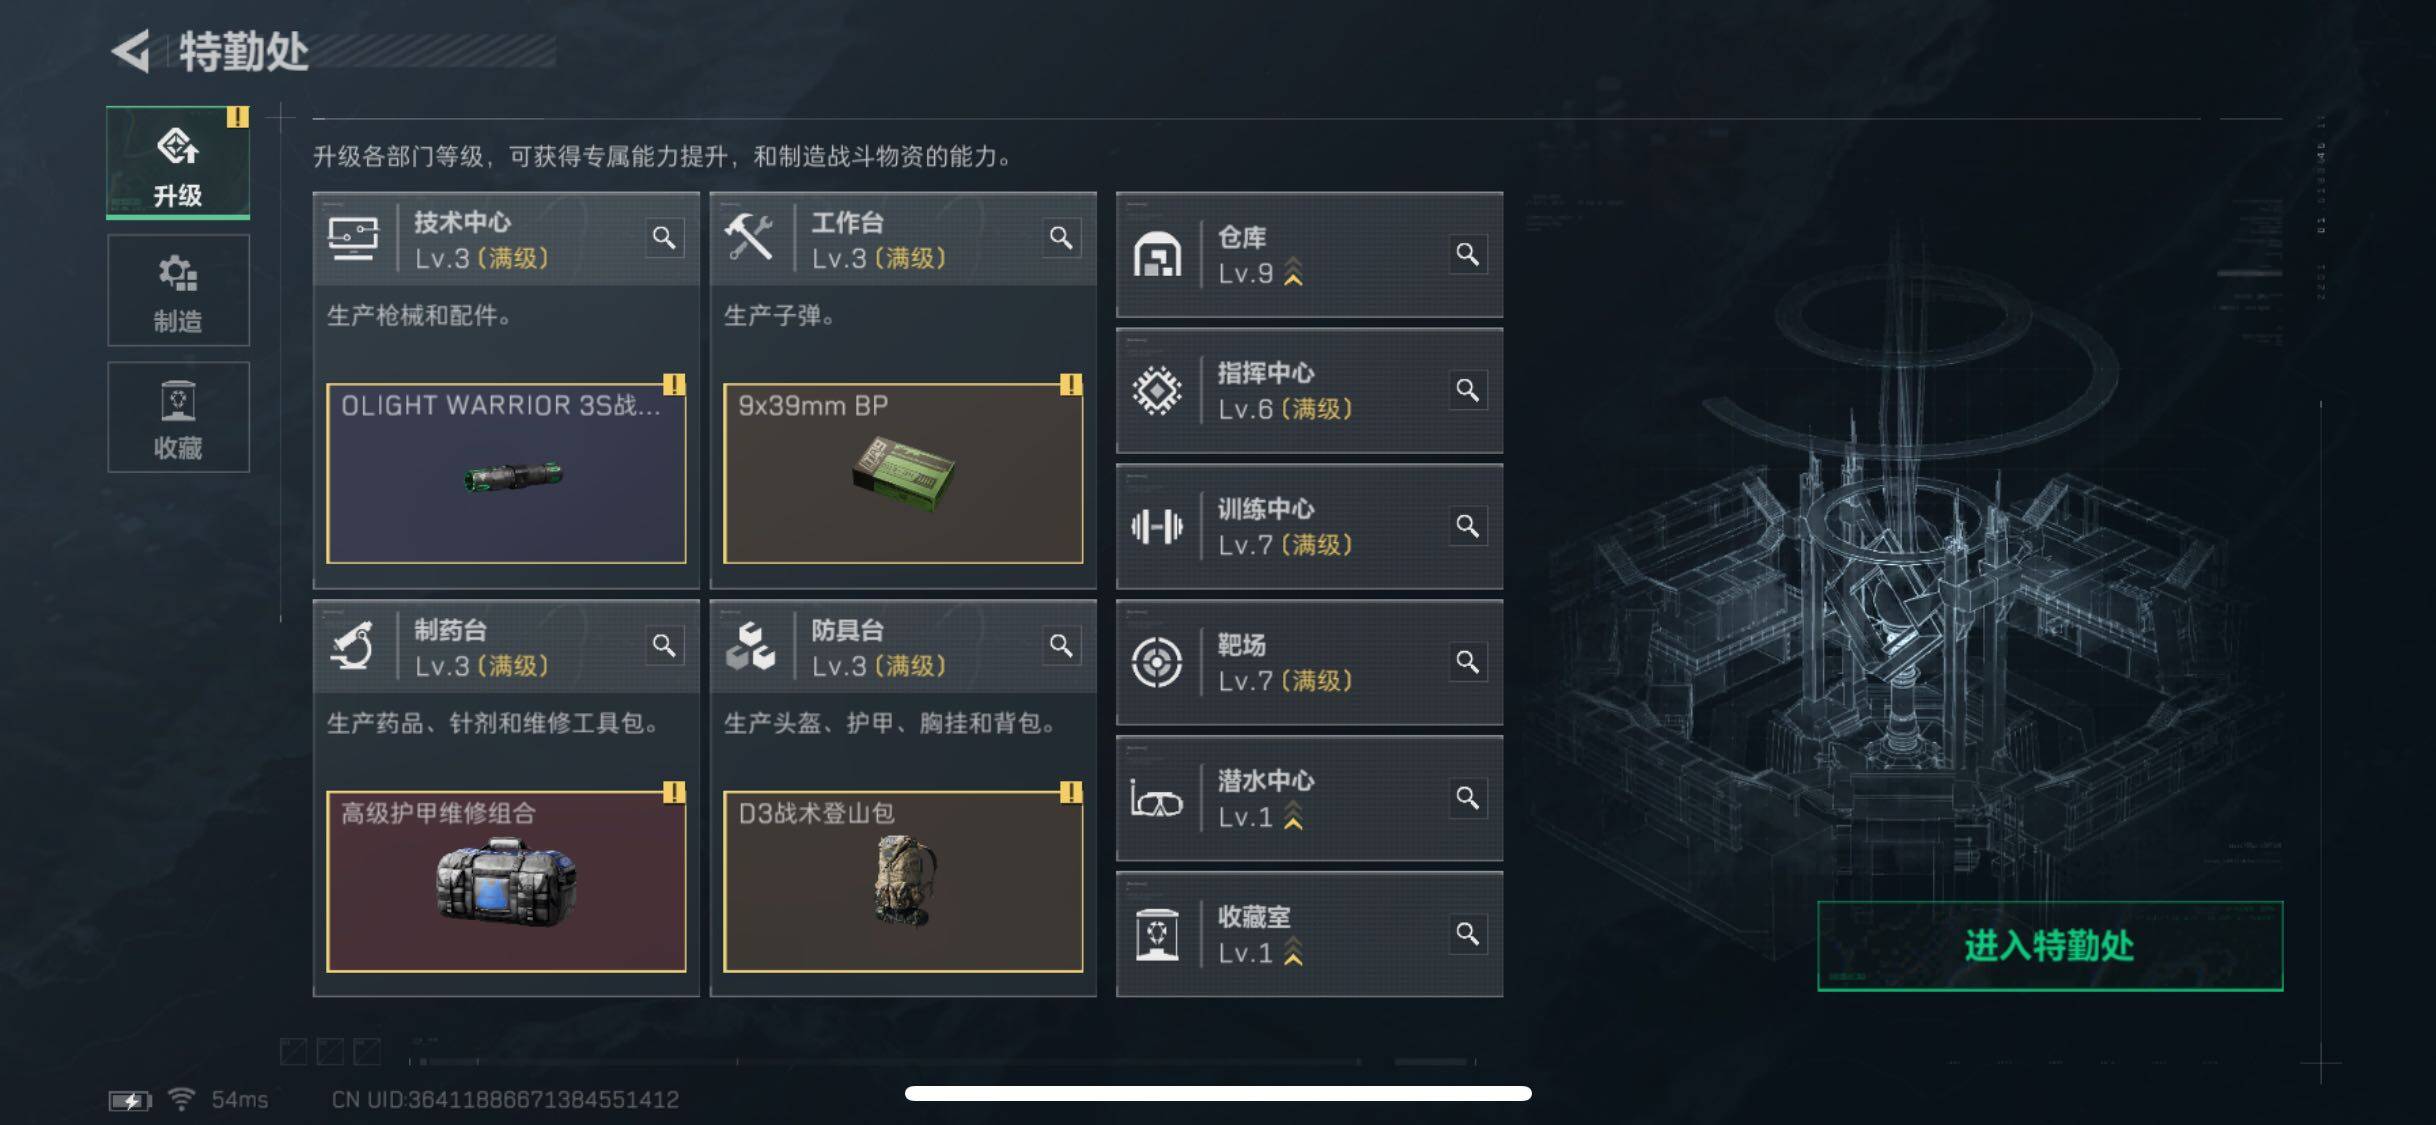Open the 收藏 sidebar tab
Viewport: 2436px width, 1125px height.
(x=178, y=417)
